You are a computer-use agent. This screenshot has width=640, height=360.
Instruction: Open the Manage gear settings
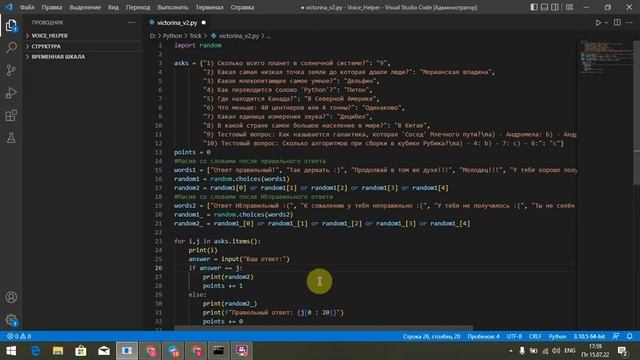[x=11, y=320]
